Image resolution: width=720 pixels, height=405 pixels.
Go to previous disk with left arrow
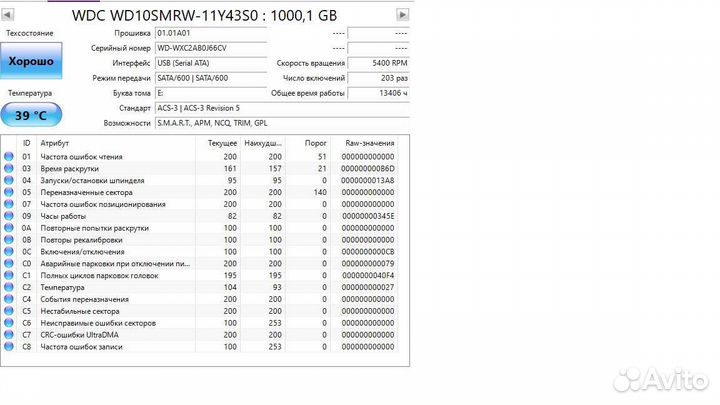tap(7, 15)
